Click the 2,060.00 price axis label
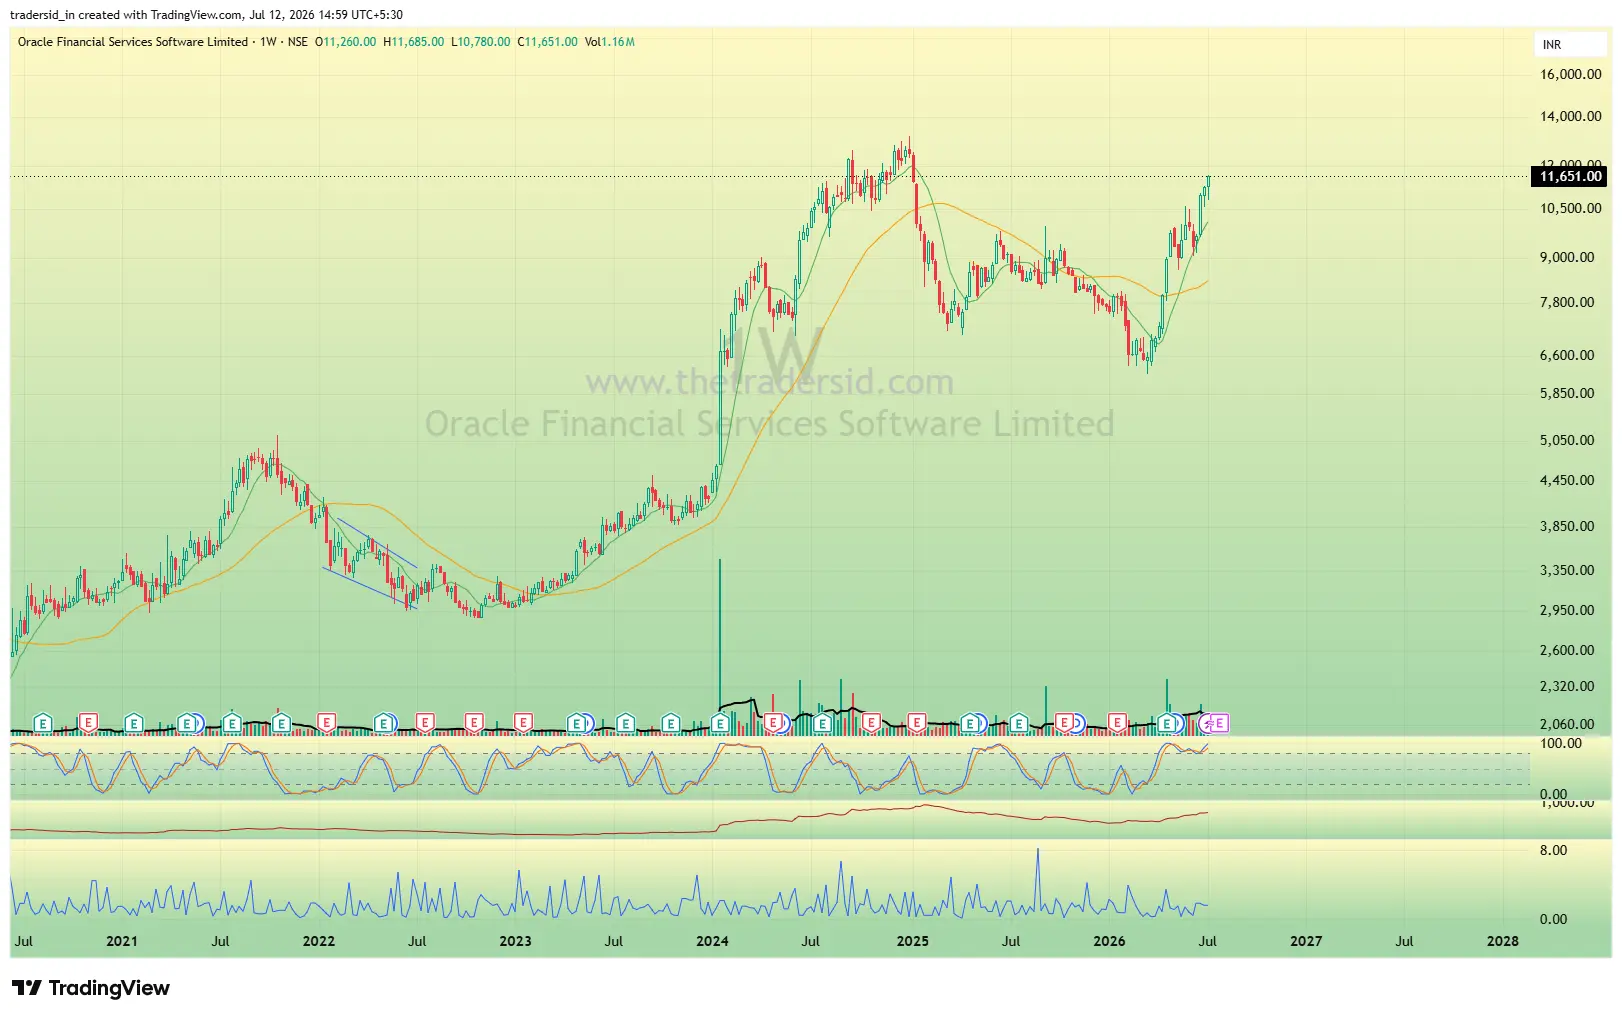 pos(1567,724)
